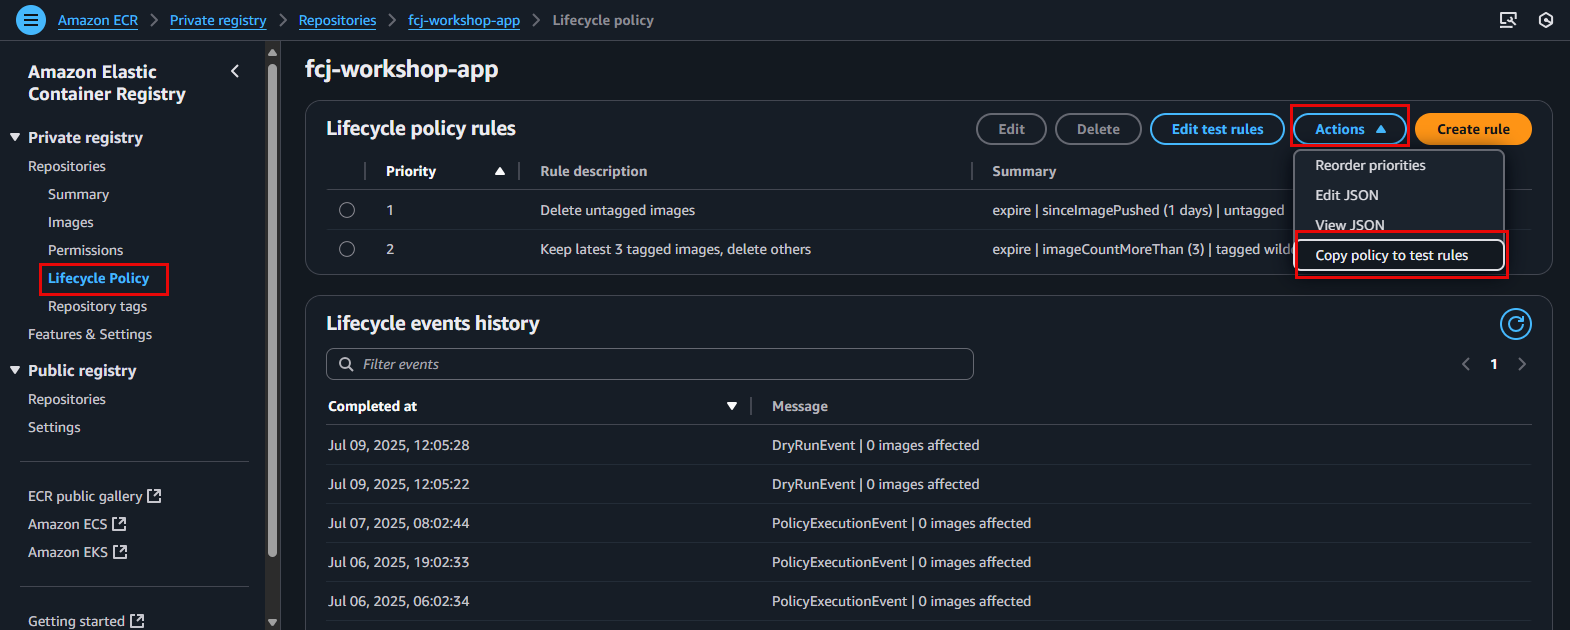Click the sidebar scrollbar down arrow
Image resolution: width=1570 pixels, height=630 pixels.
click(x=272, y=622)
